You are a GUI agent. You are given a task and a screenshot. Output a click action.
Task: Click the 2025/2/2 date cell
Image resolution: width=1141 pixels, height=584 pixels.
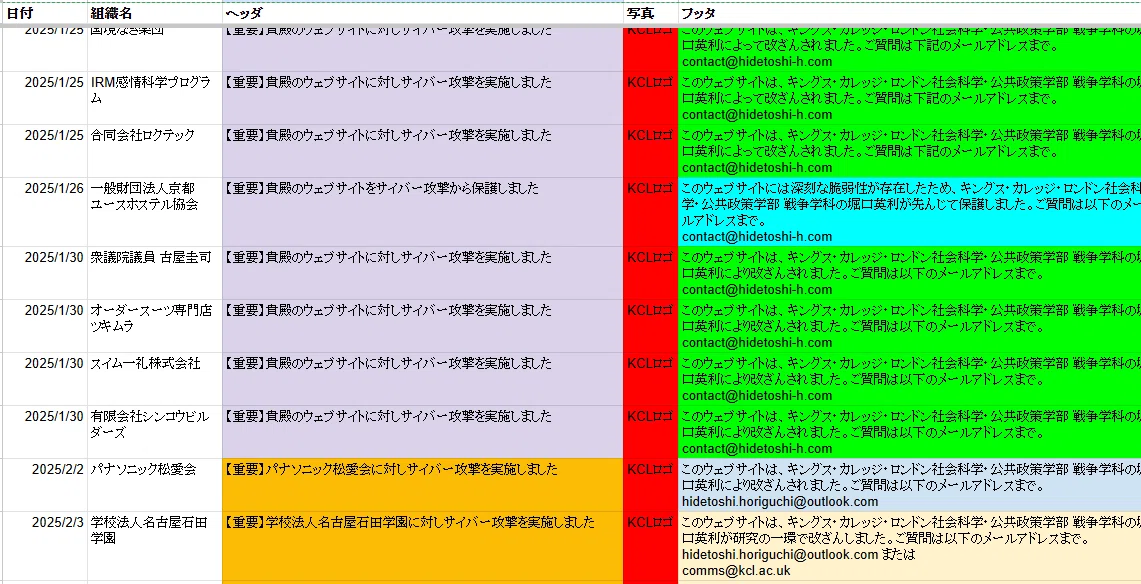pyautogui.click(x=44, y=485)
